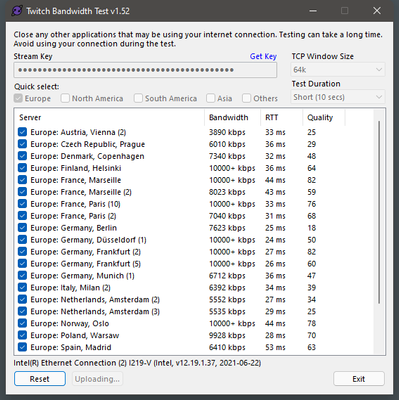Toggle Netherlands, Amsterdam (3) checkbox
399x400 pixels.
pos(22,311)
